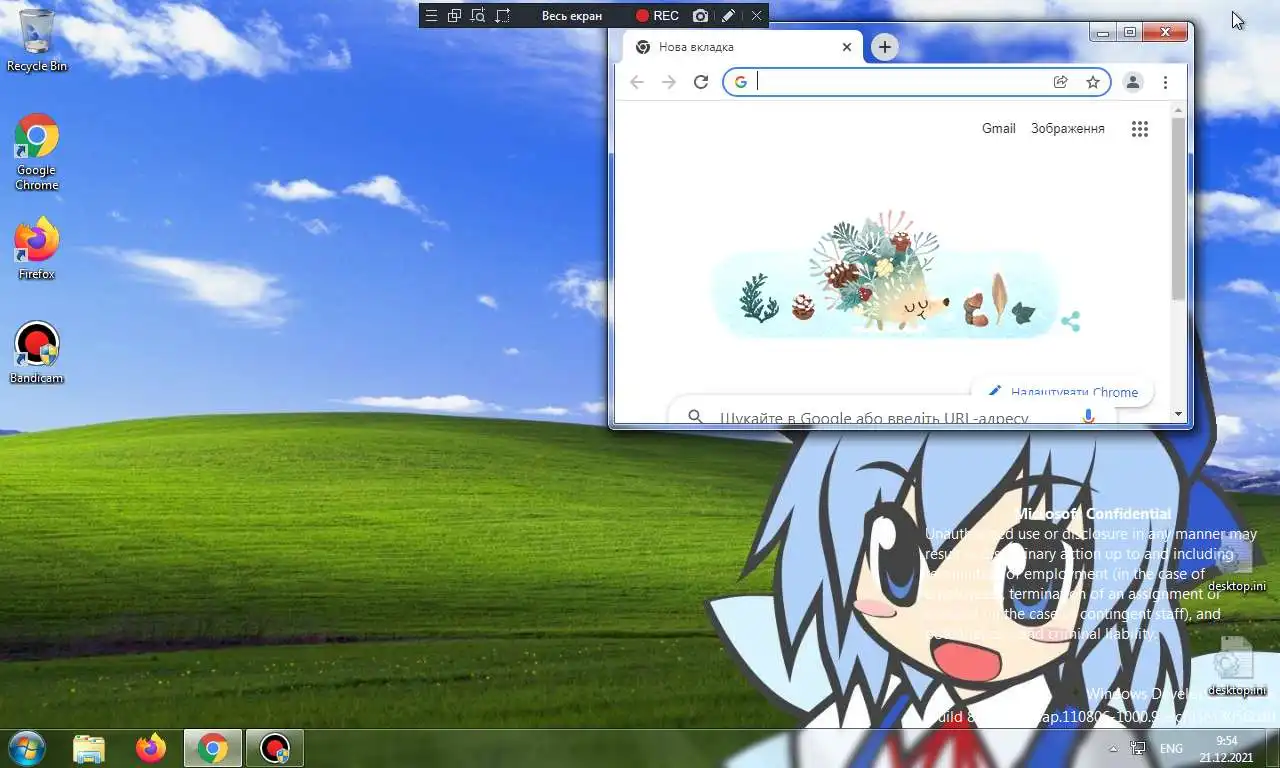The width and height of the screenshot is (1280, 768).
Task: Click the 'Весь екран' capture mode label
Action: tap(572, 16)
